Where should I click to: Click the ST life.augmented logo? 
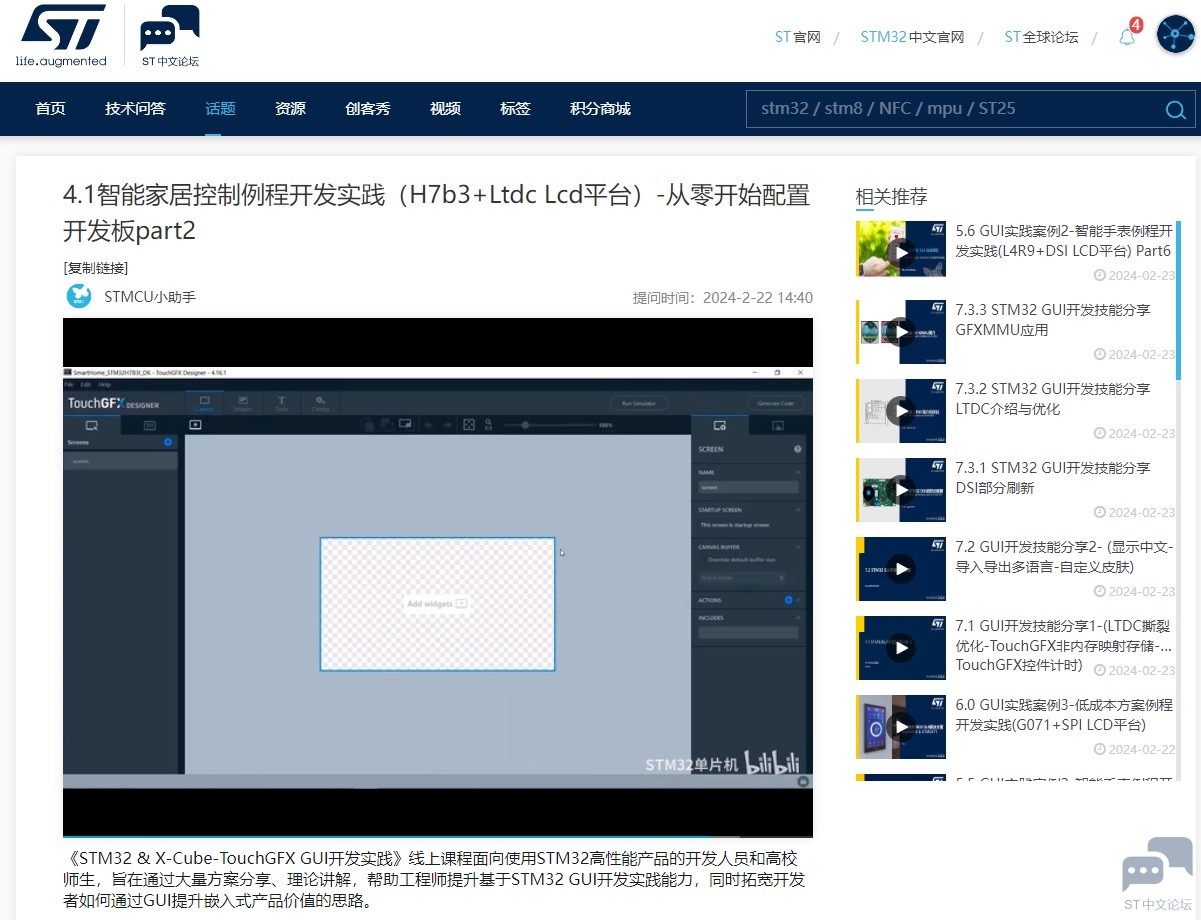(61, 36)
